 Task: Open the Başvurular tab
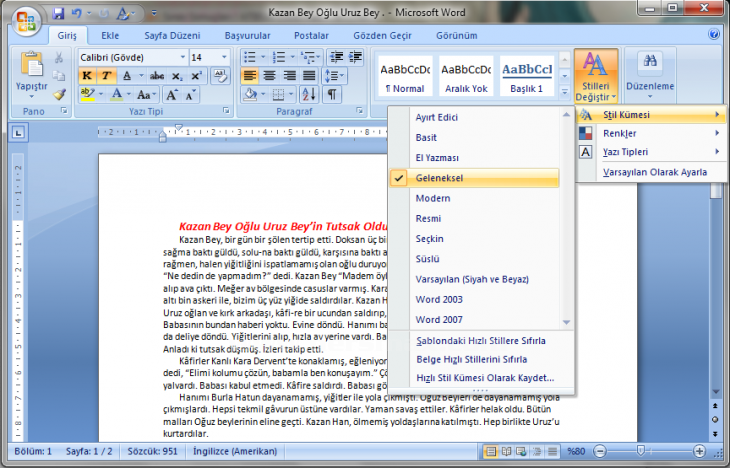[247, 35]
